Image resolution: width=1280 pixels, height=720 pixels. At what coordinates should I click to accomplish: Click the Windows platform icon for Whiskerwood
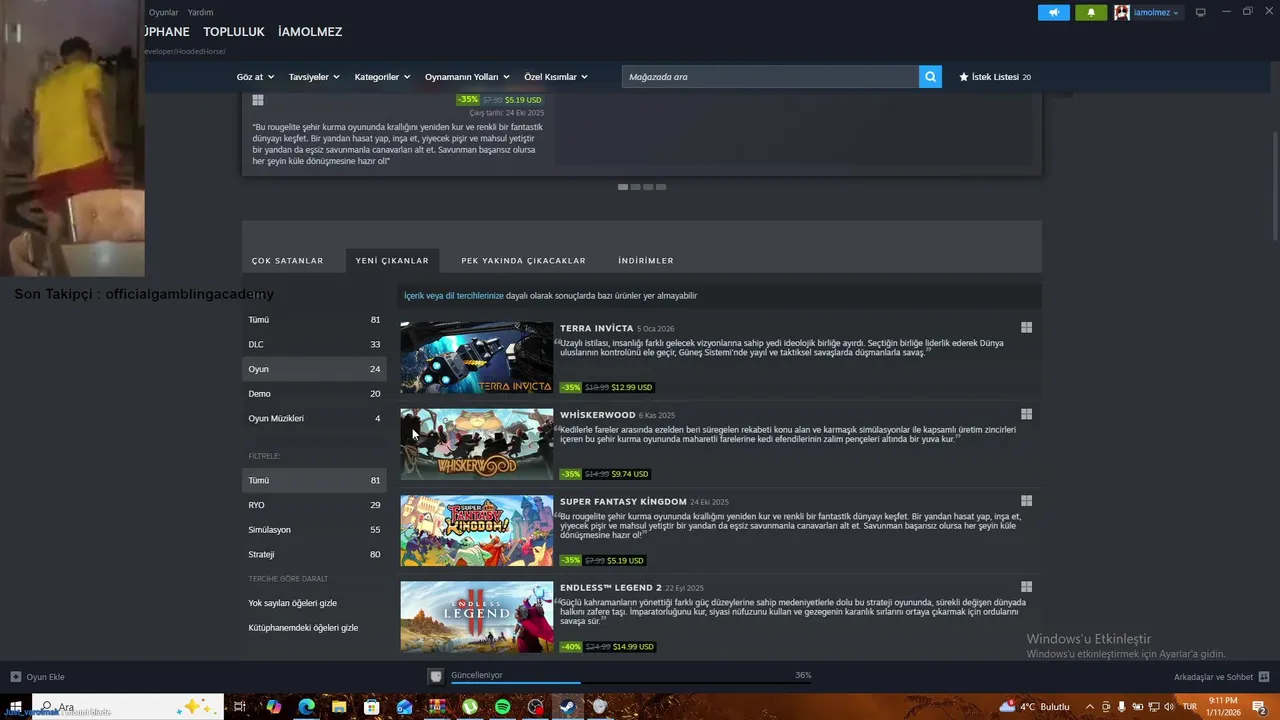(1026, 414)
